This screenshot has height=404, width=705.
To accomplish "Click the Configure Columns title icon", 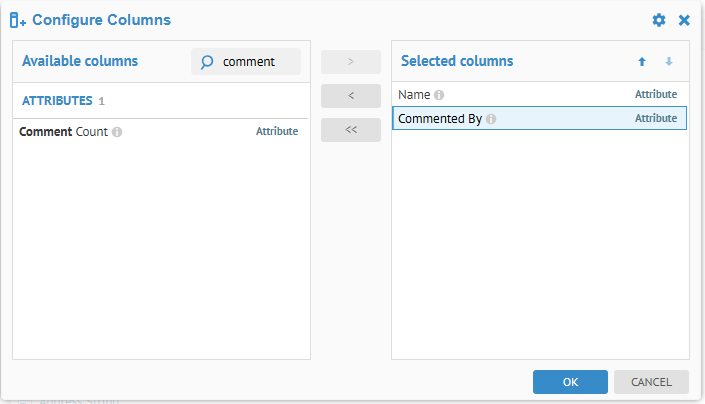I will click(18, 20).
